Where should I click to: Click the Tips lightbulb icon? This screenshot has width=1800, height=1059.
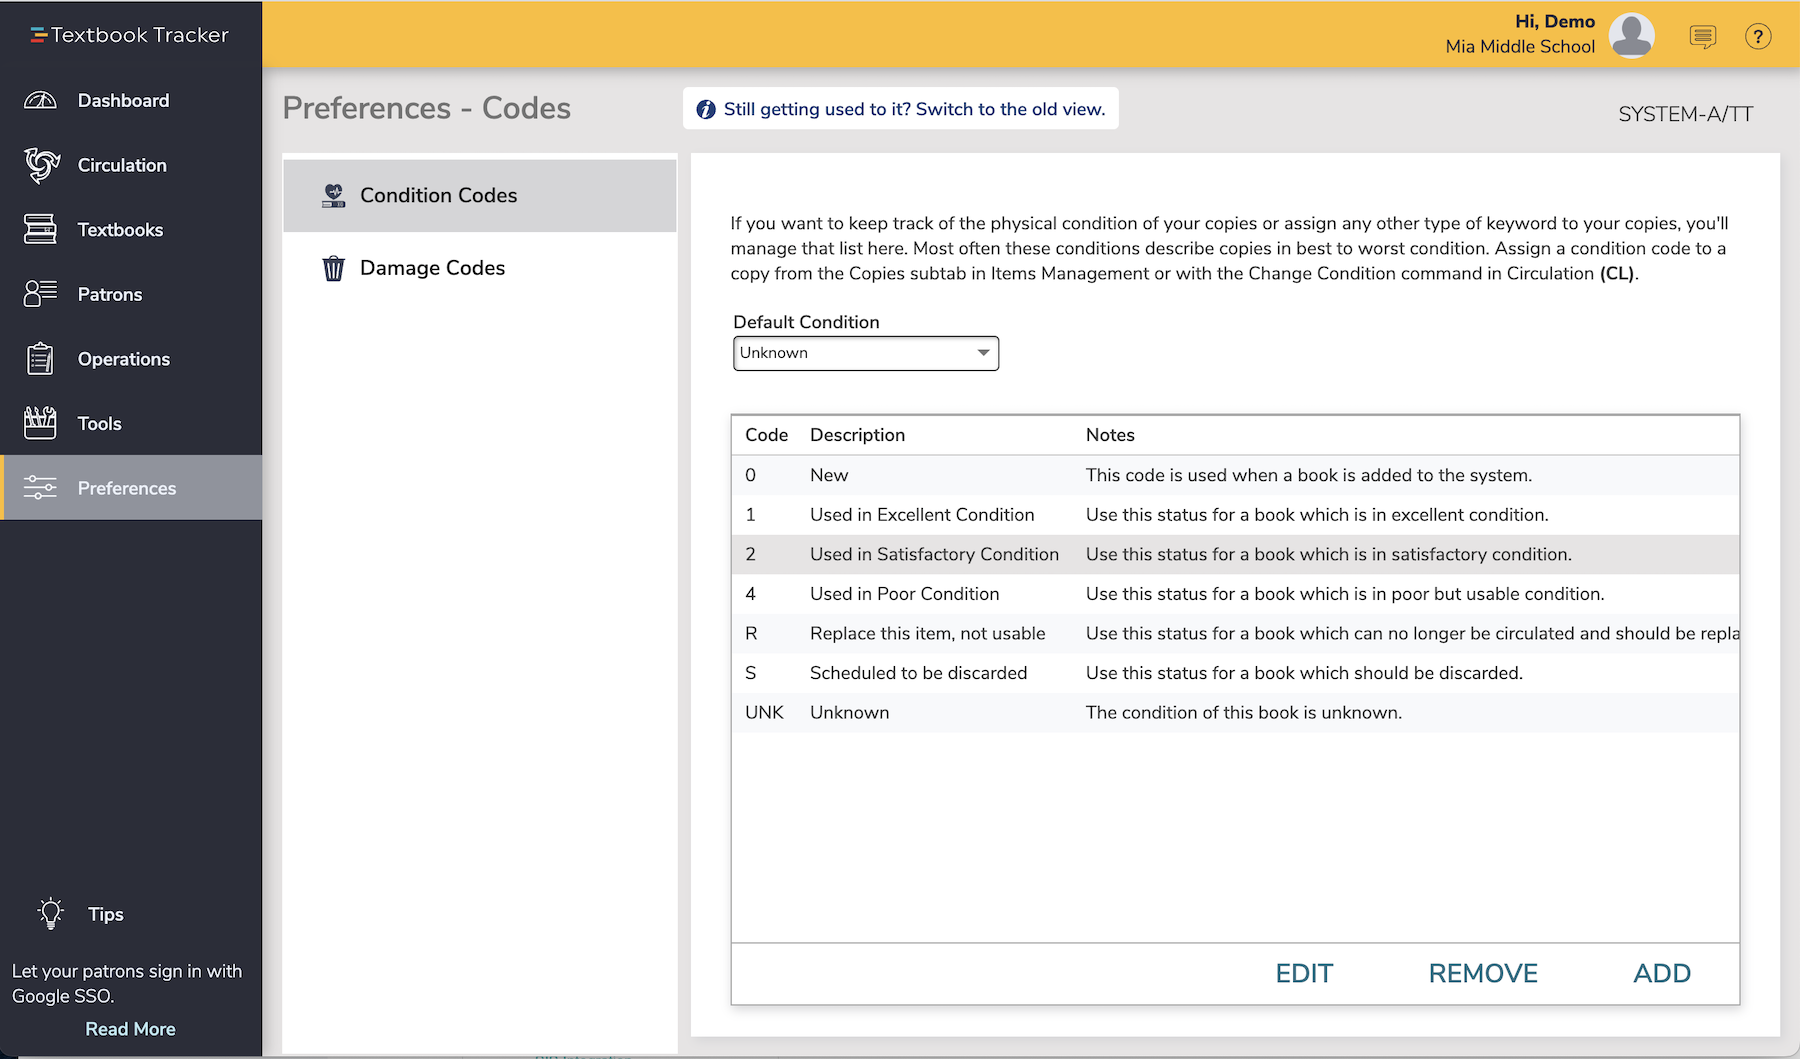[x=50, y=913]
